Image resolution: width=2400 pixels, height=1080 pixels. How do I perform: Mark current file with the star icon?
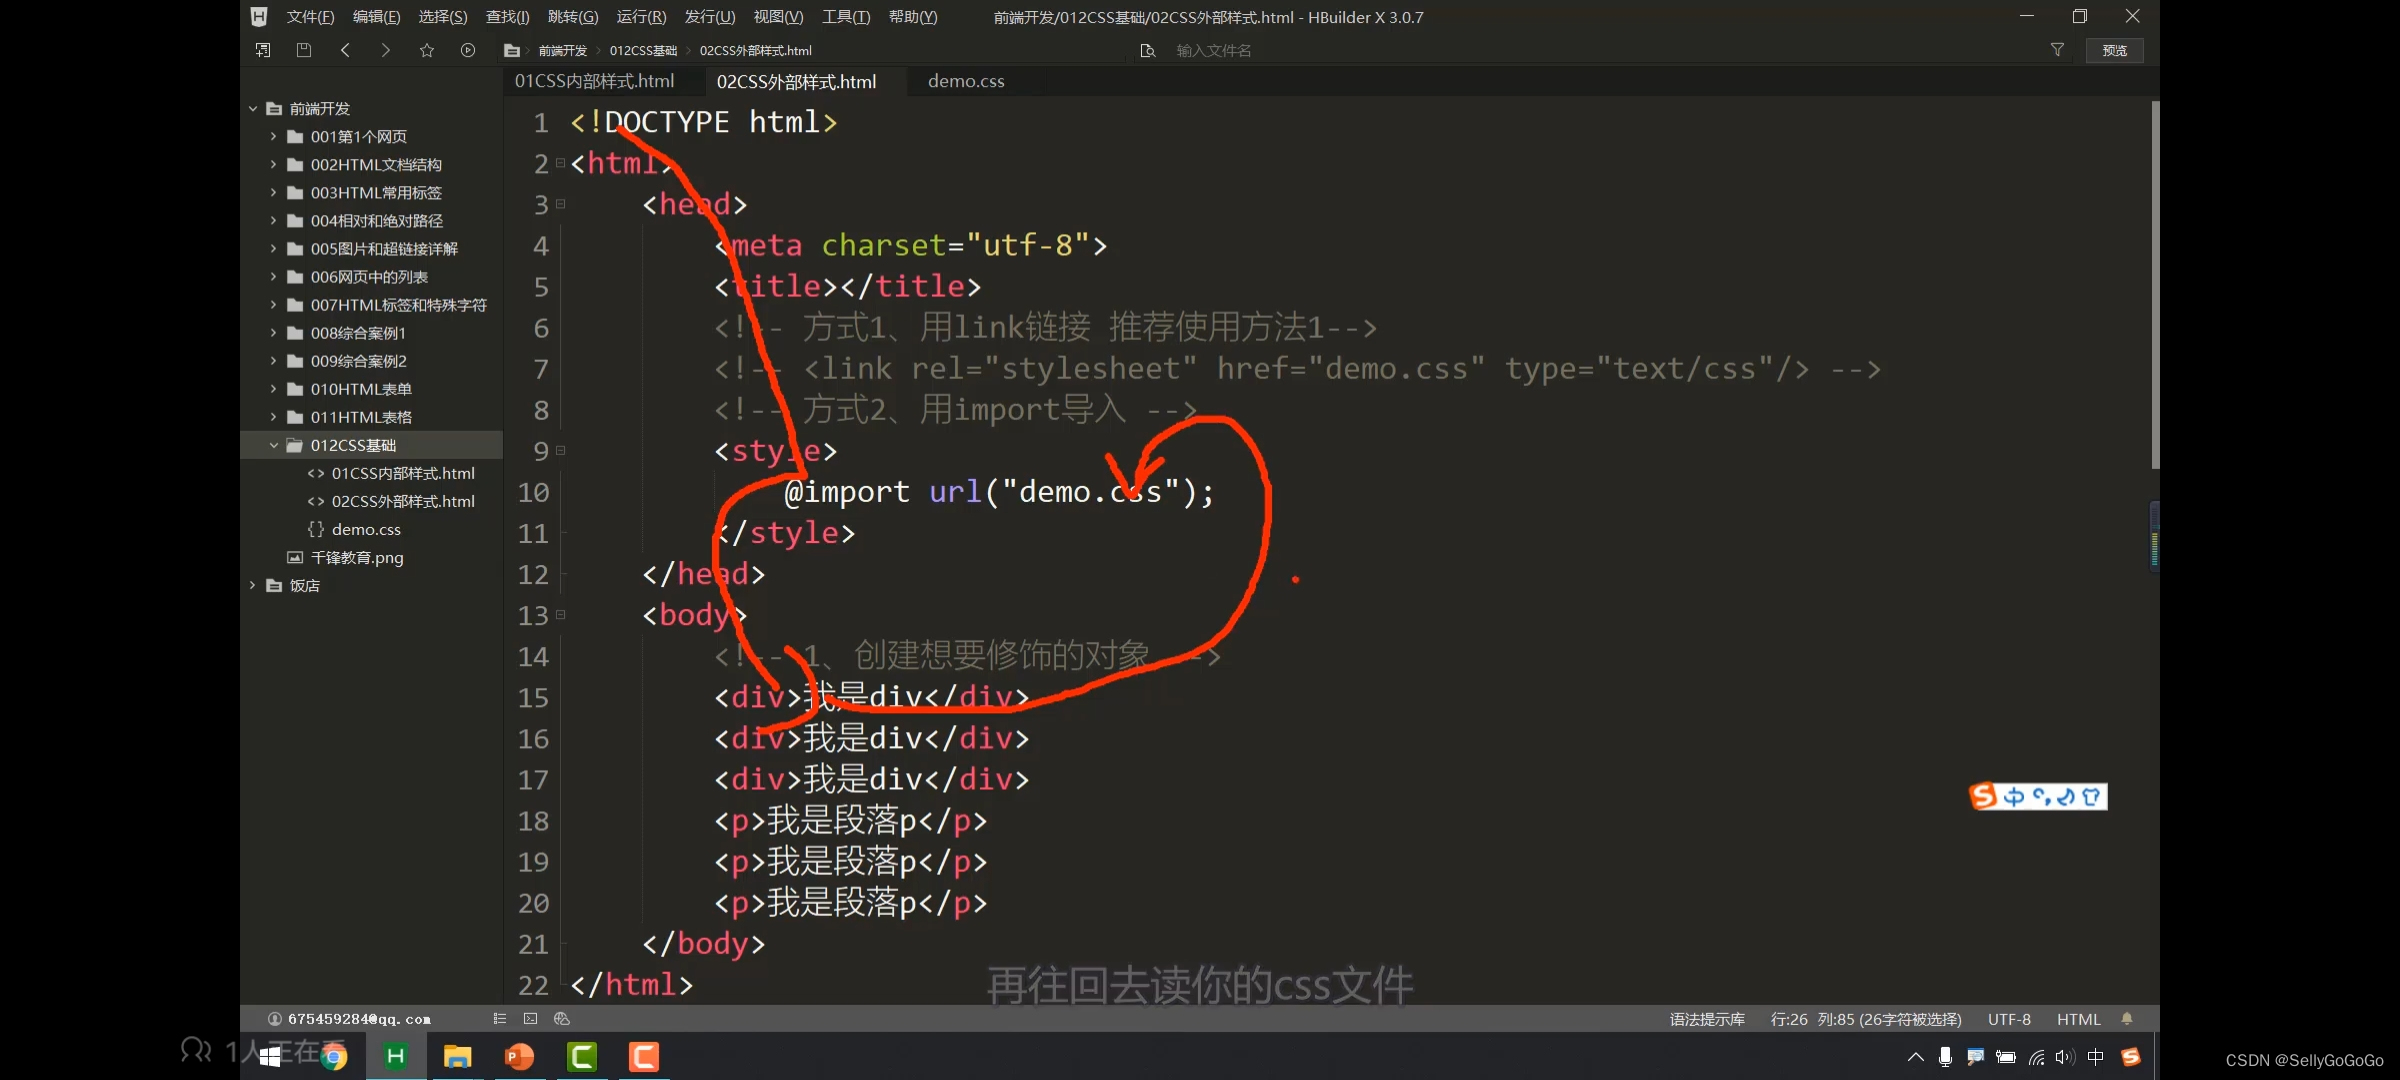tap(427, 50)
